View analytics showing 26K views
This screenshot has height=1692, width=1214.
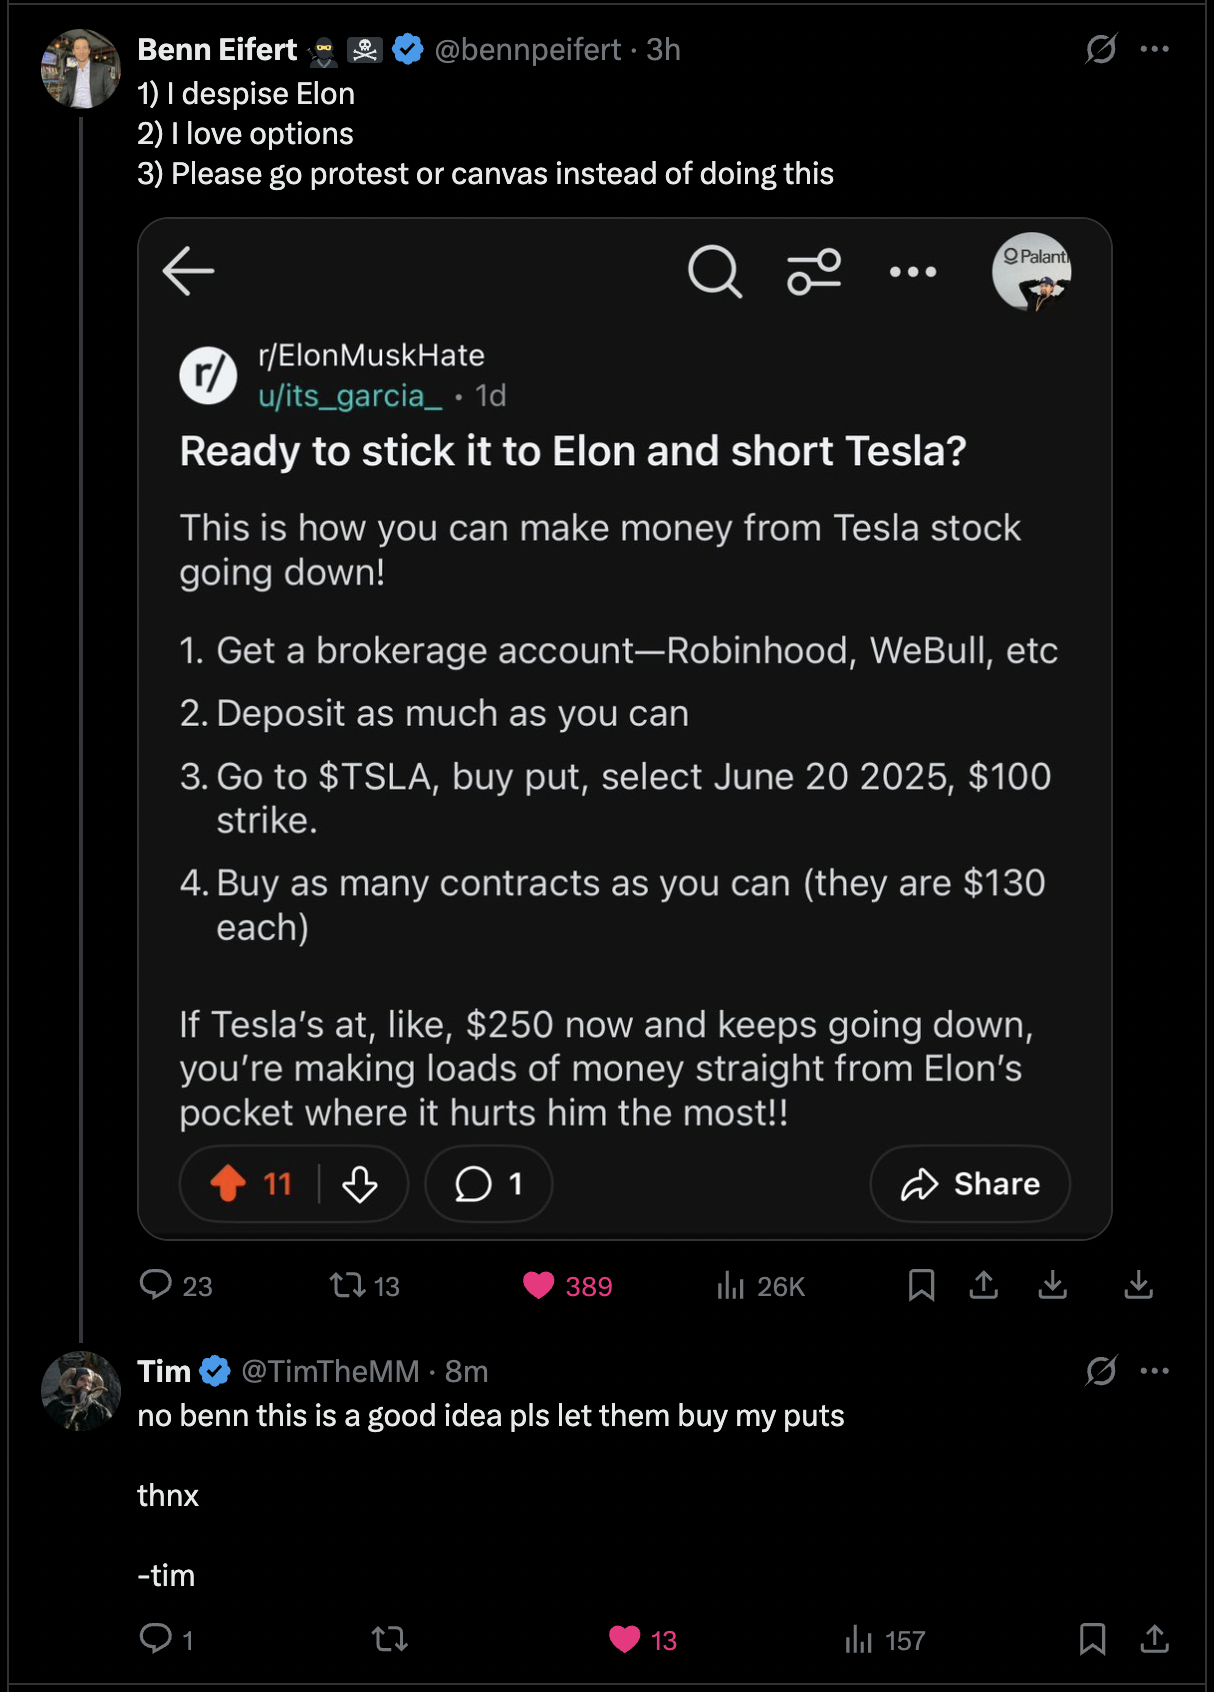[731, 1285]
